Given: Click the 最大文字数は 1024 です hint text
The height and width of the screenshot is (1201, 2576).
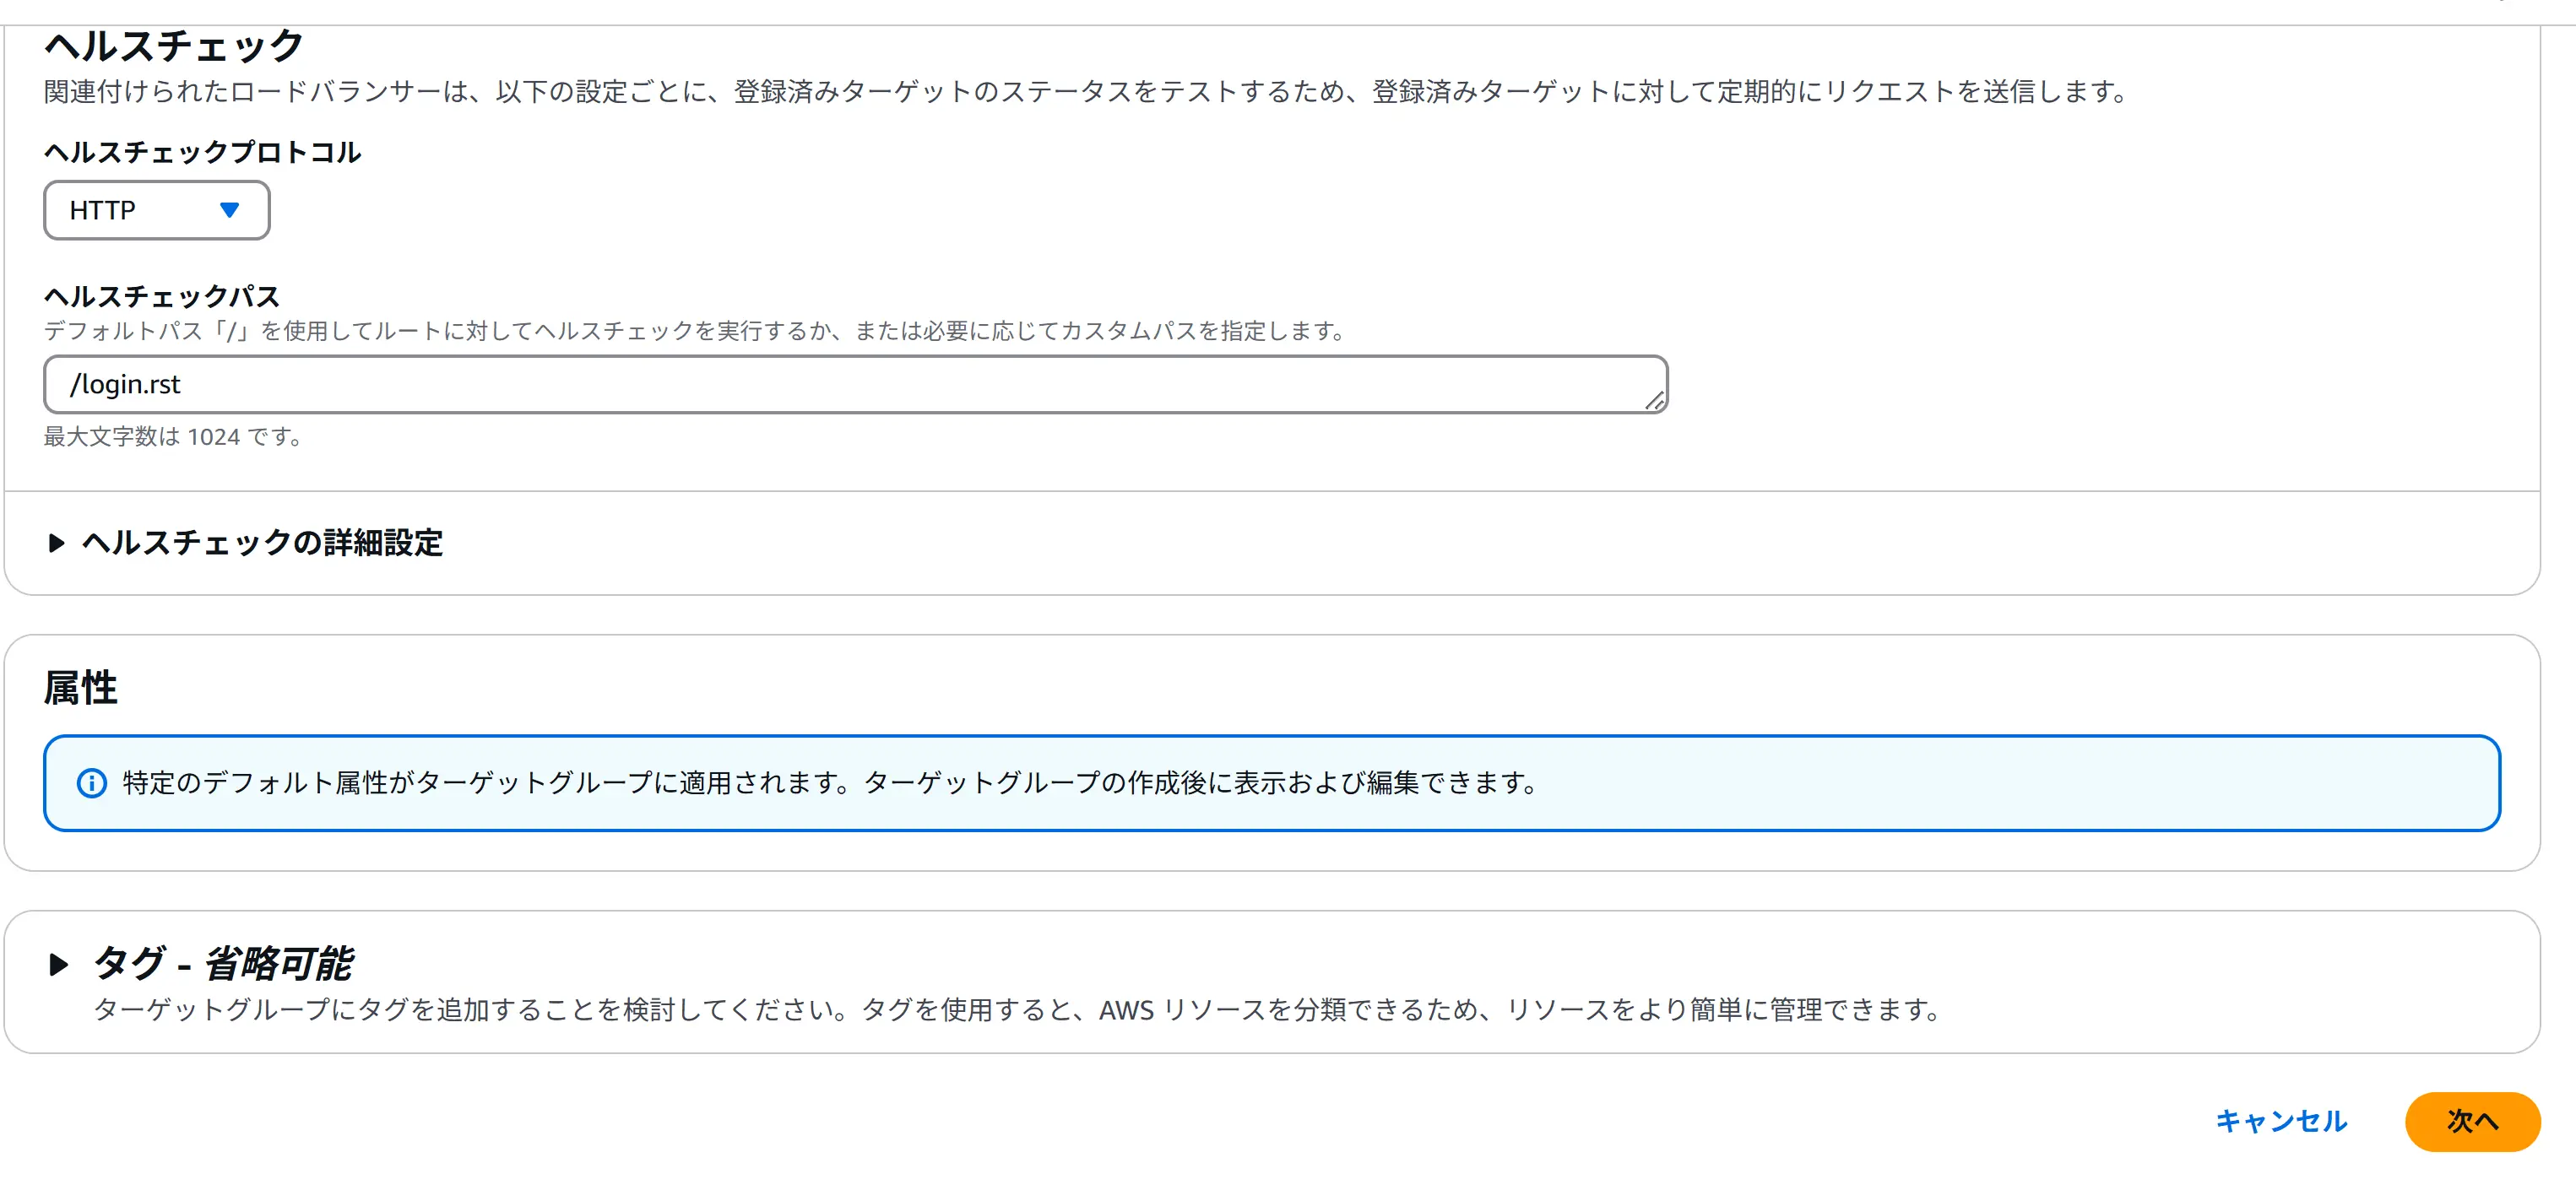Looking at the screenshot, I should [172, 437].
